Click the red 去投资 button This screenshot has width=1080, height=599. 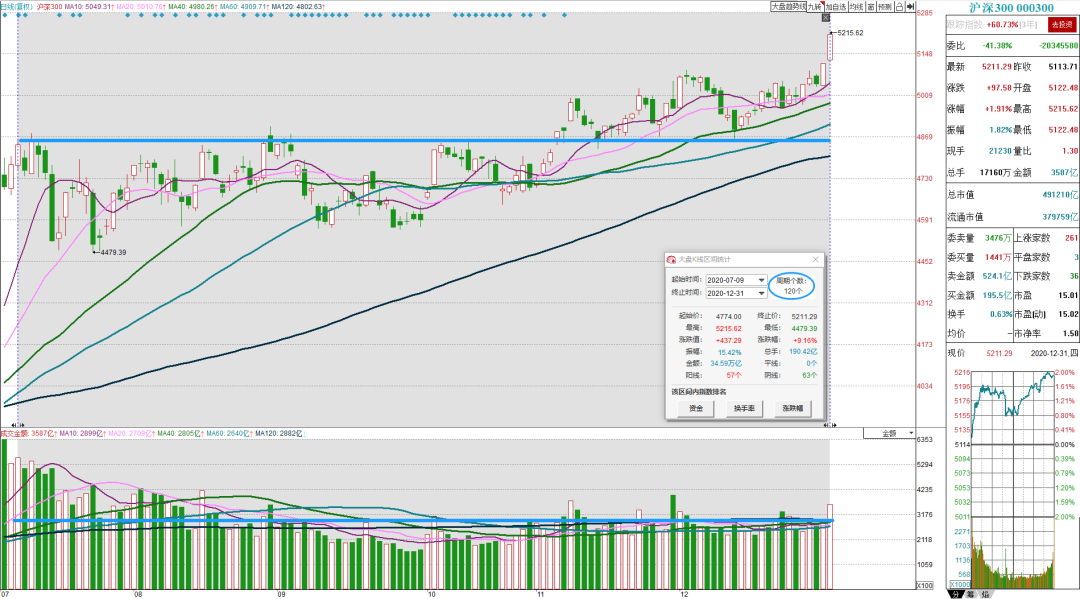(x=1061, y=24)
